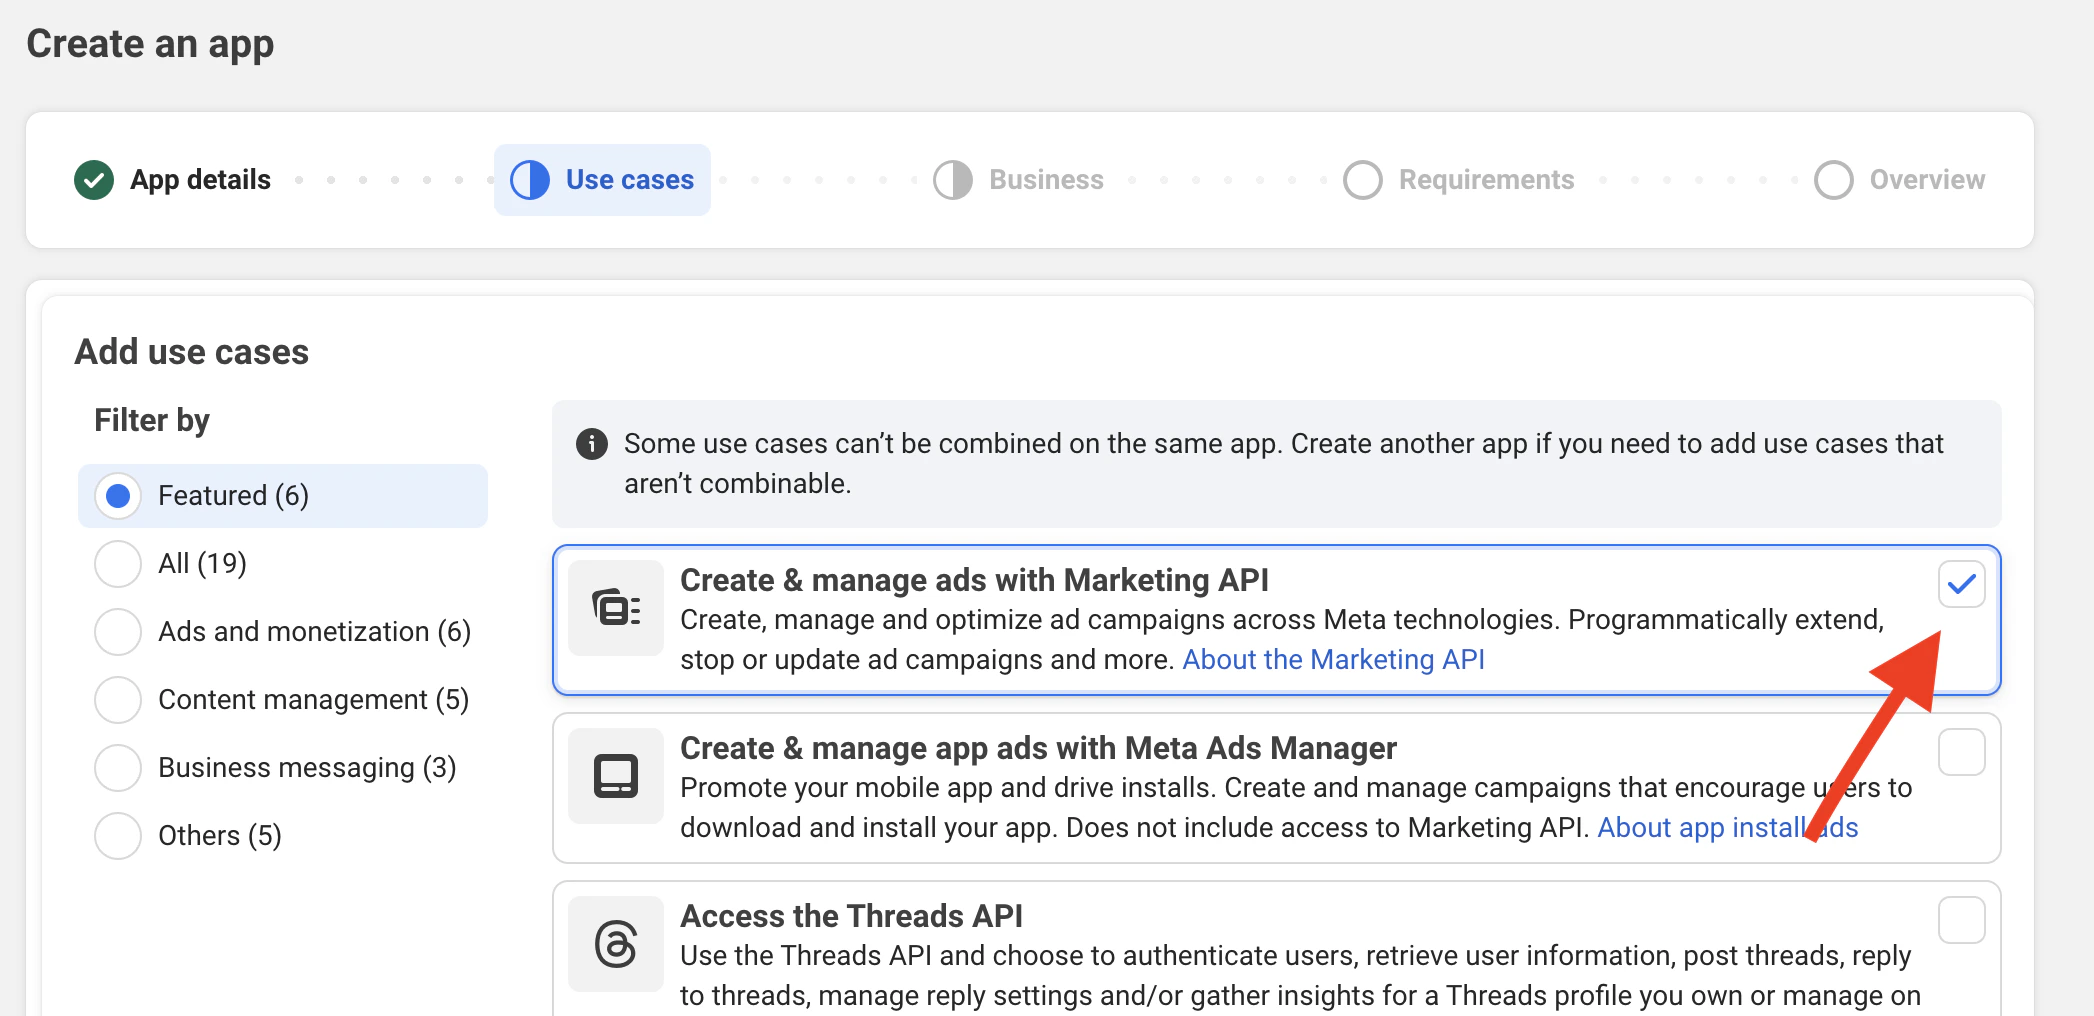This screenshot has width=2094, height=1016.
Task: Click the Business step progress icon
Action: click(952, 180)
